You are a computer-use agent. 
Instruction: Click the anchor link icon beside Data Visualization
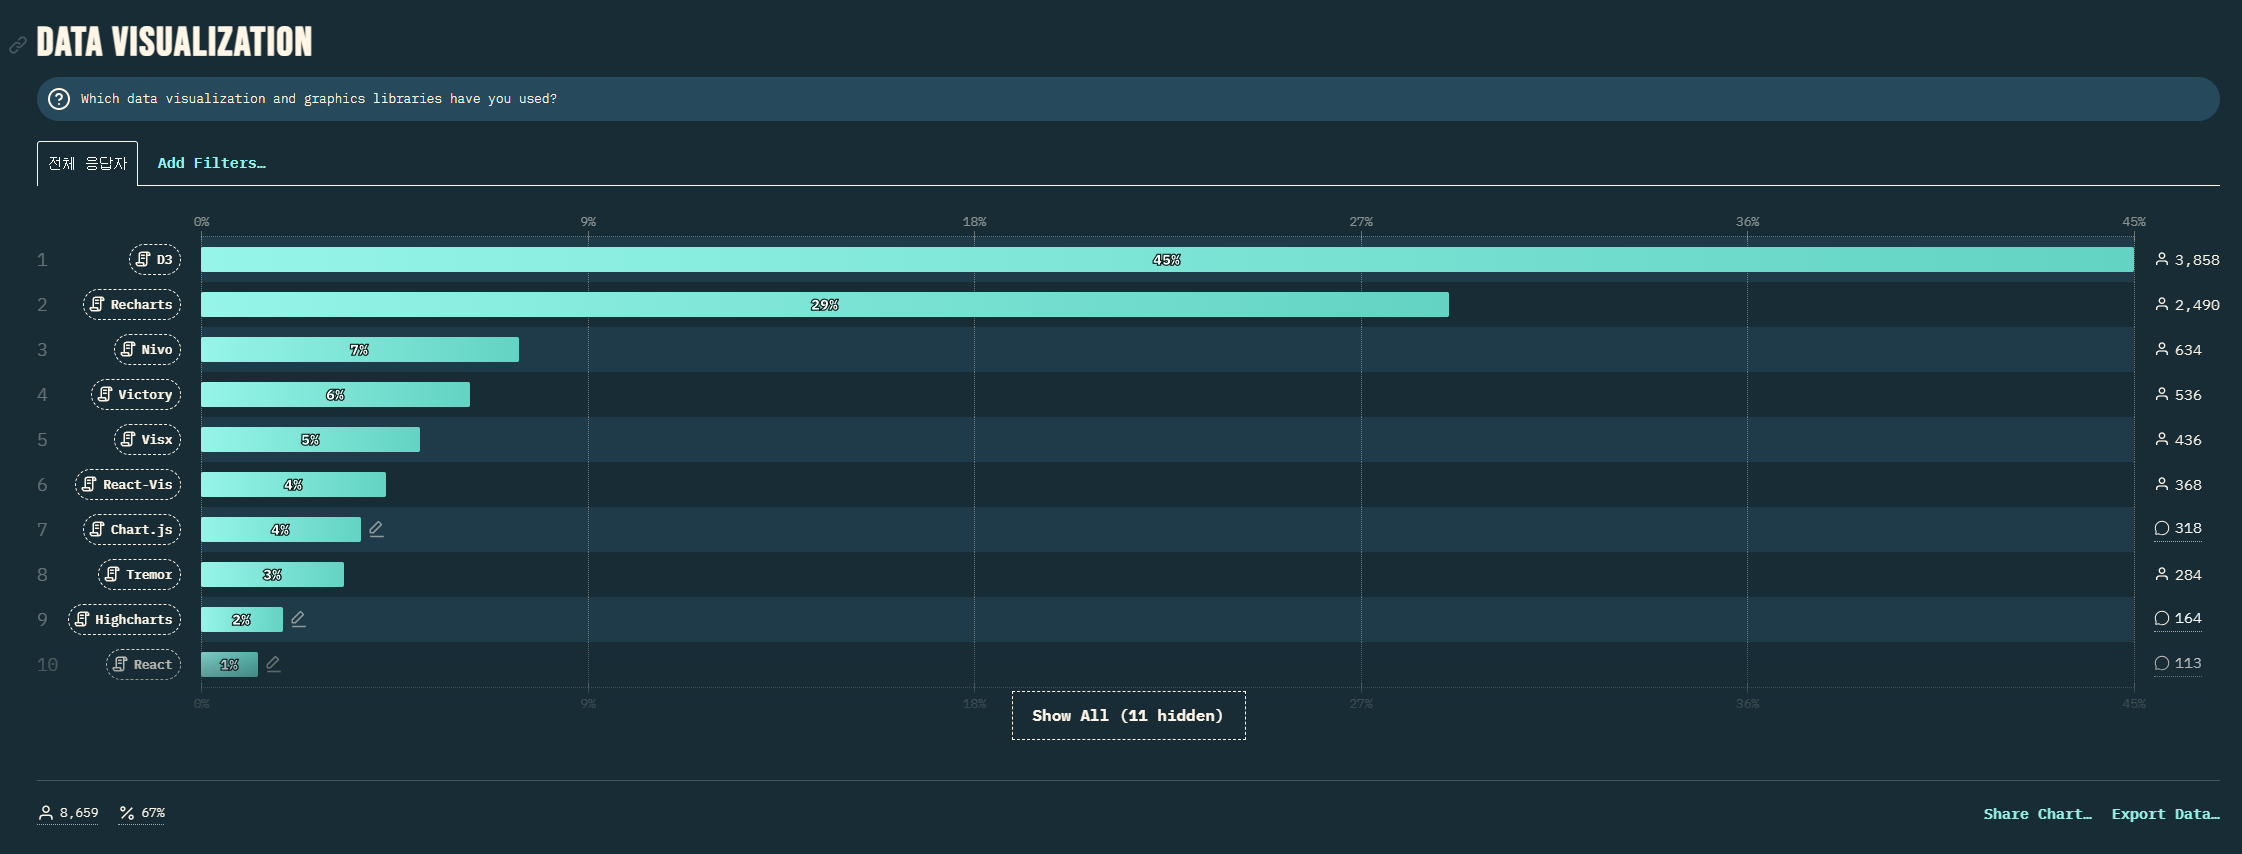click(18, 45)
